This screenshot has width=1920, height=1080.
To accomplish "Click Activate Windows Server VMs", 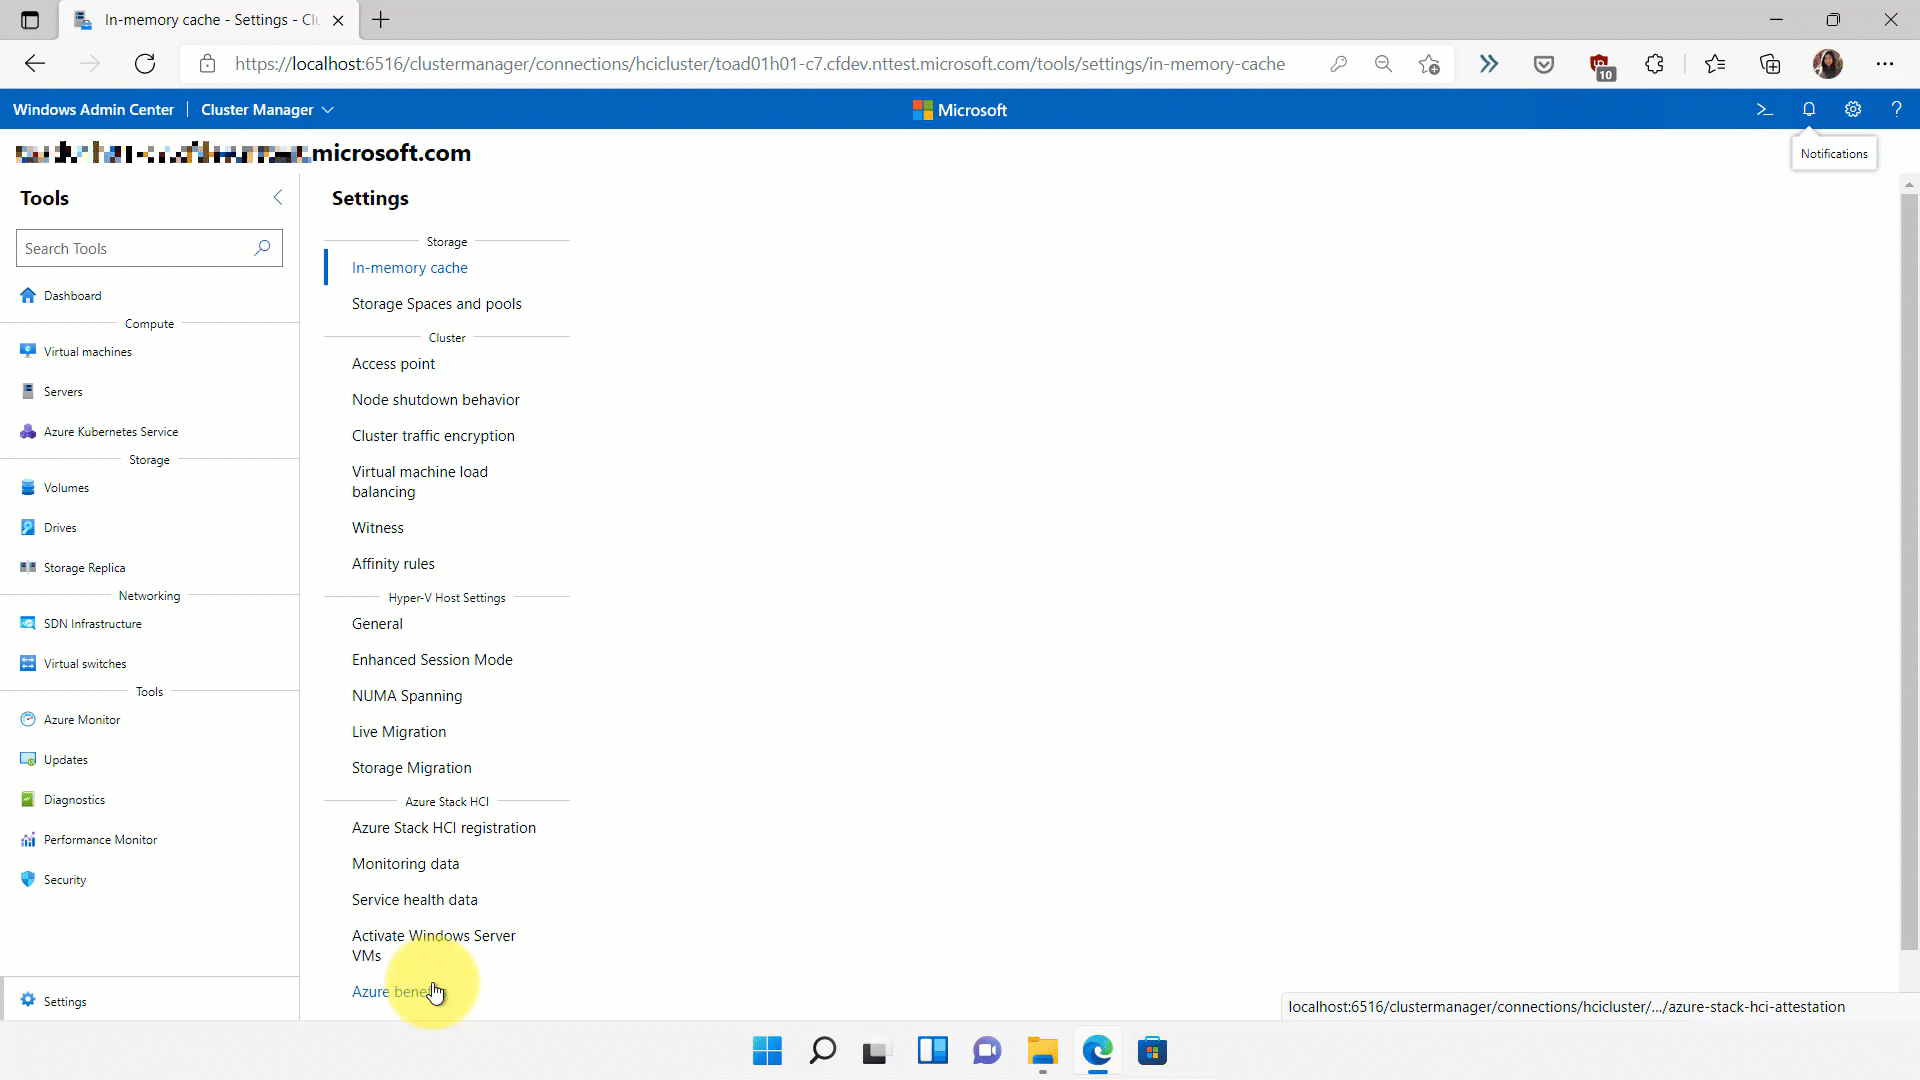I will tap(434, 945).
